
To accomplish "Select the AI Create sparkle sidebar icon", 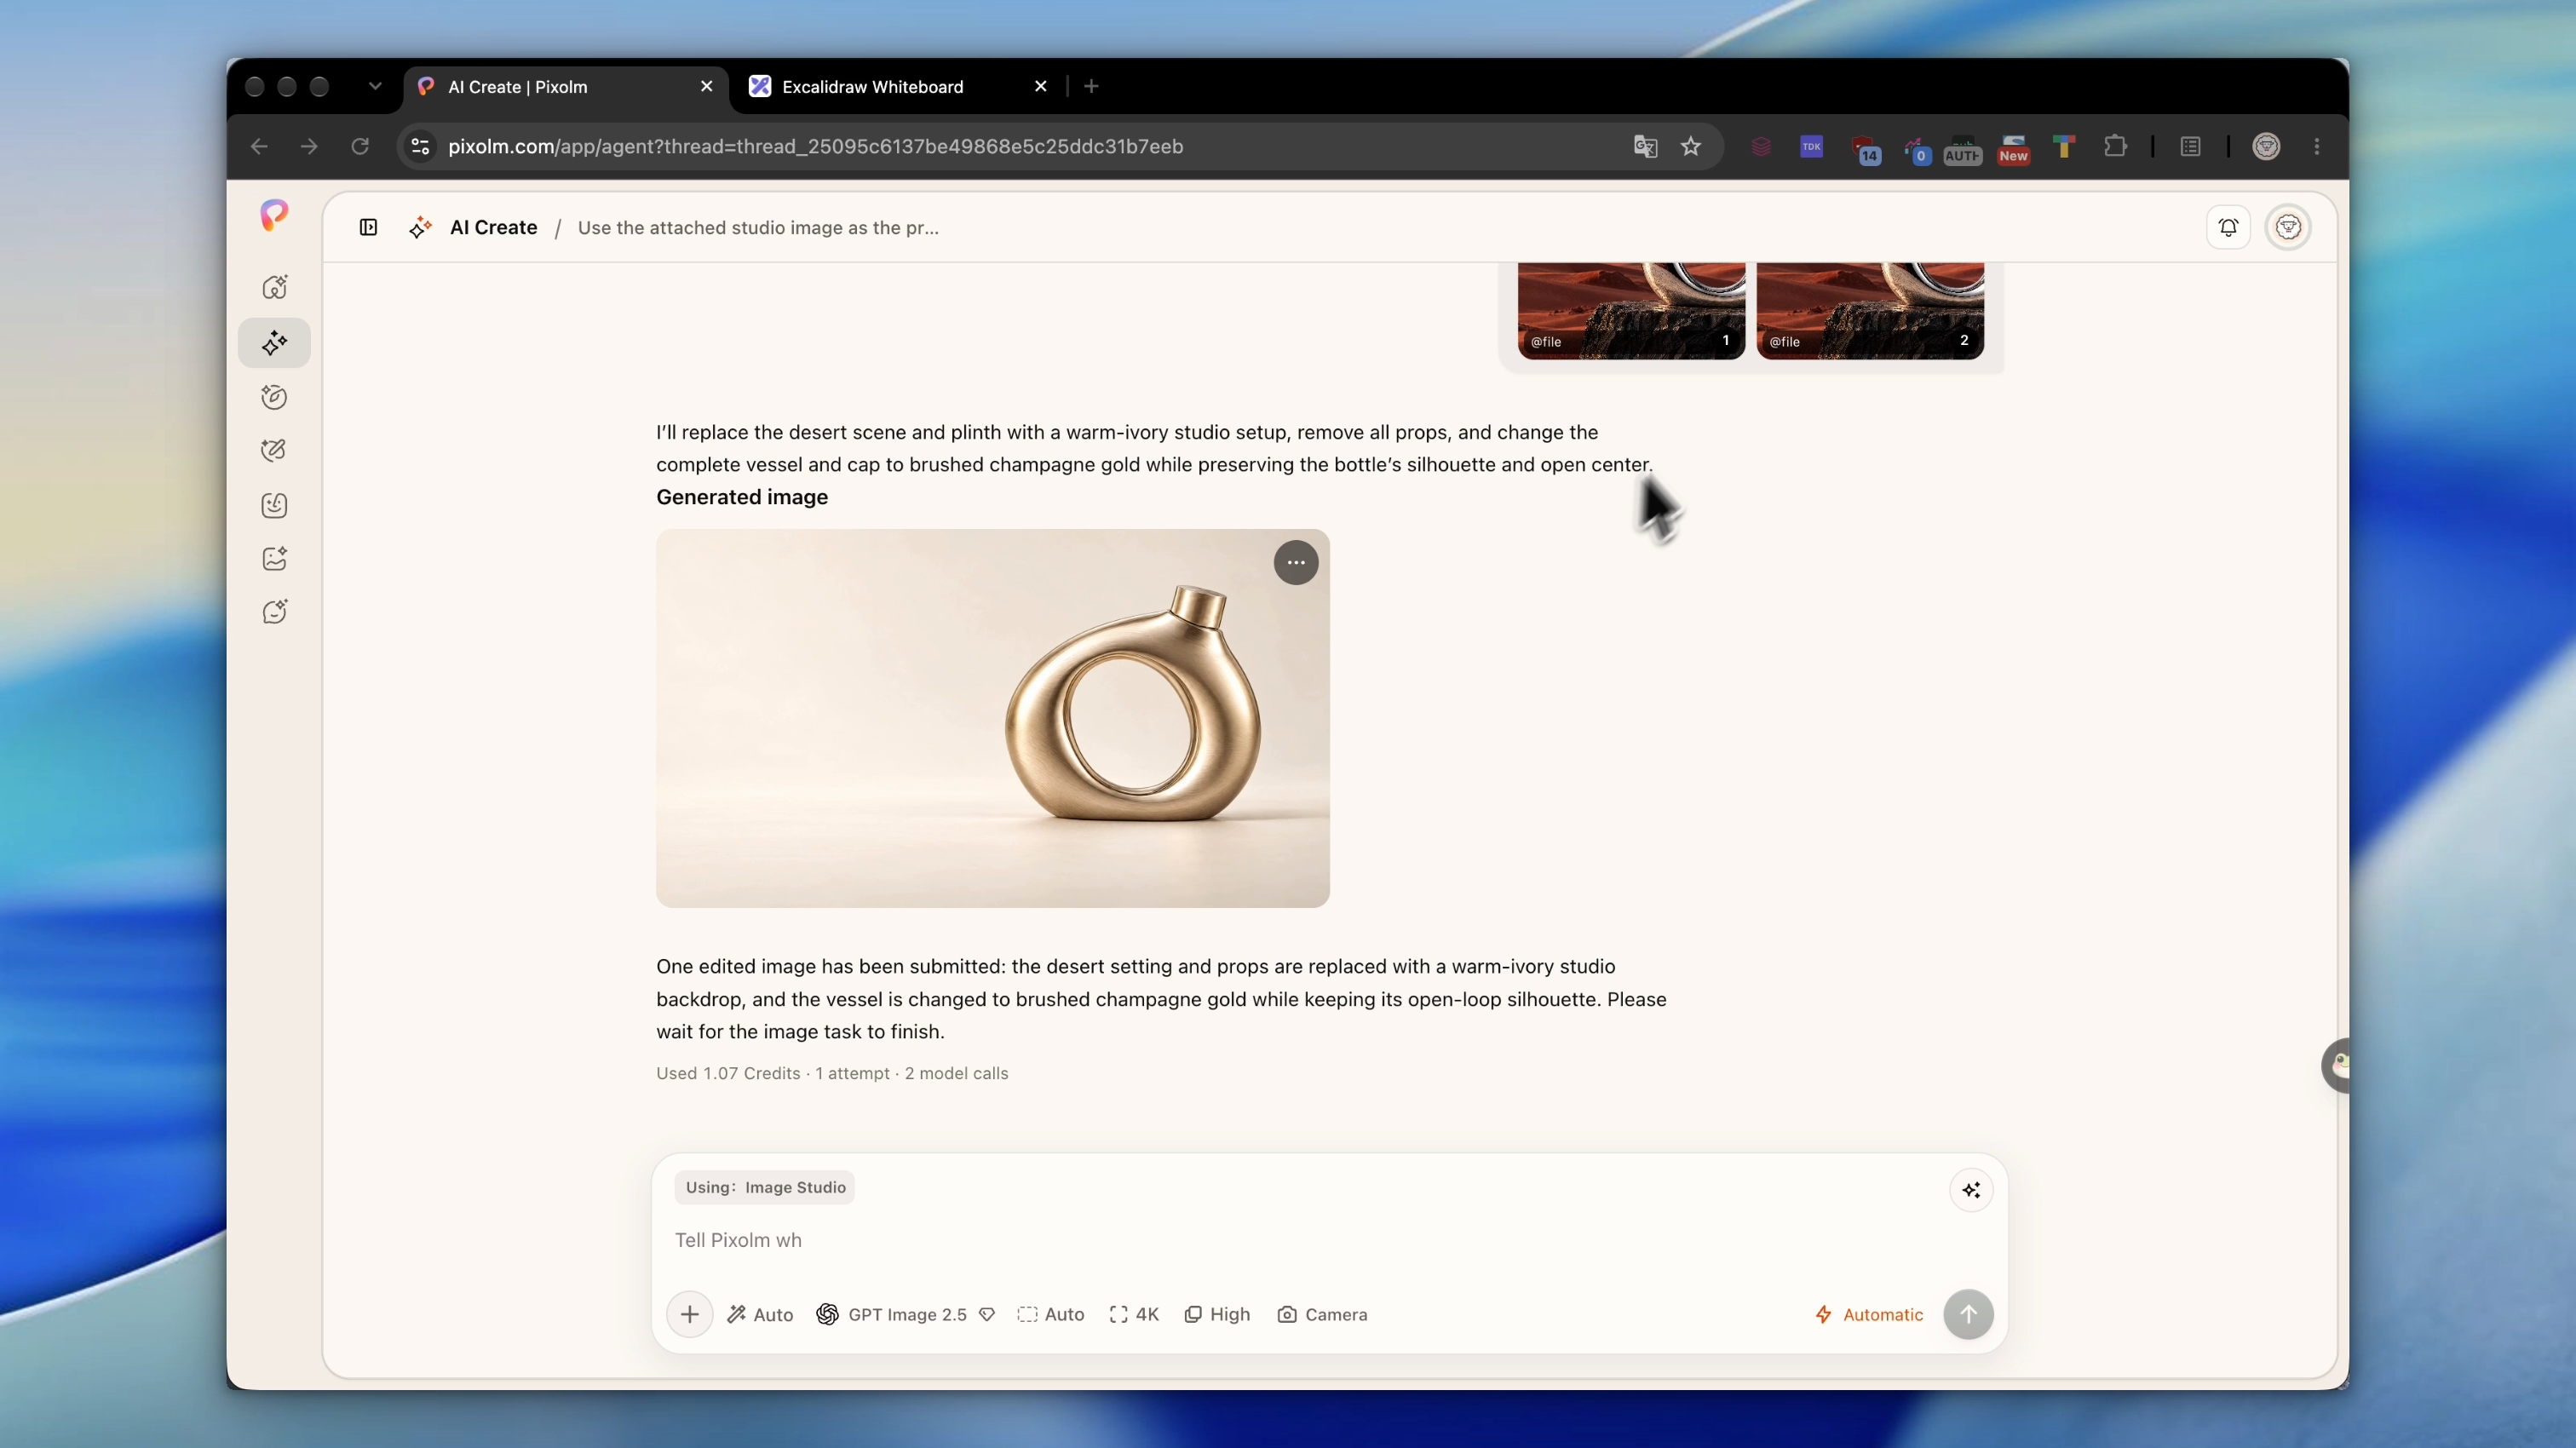I will [x=274, y=343].
